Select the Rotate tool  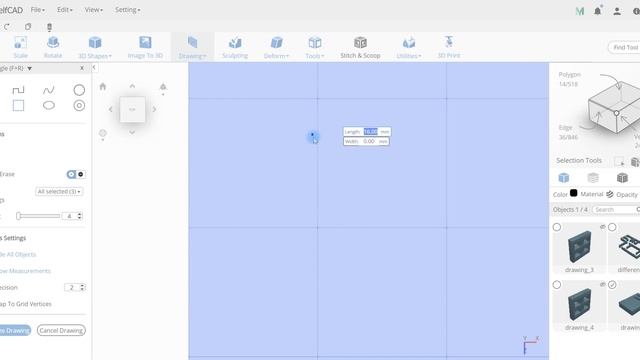[53, 47]
